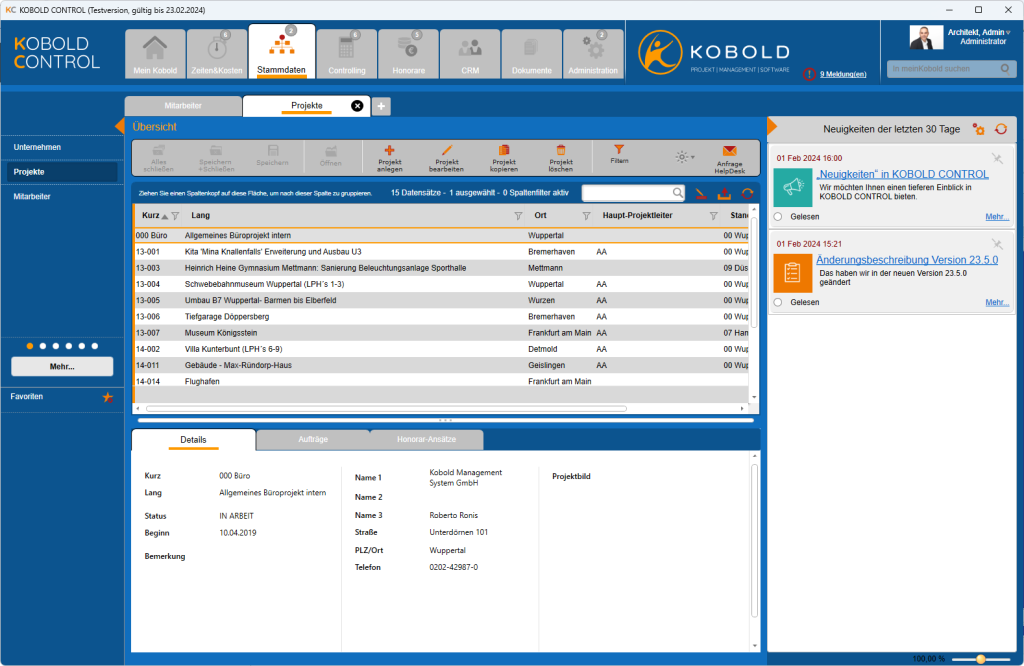
Task: Click the zoom slider handle
Action: 980,659
